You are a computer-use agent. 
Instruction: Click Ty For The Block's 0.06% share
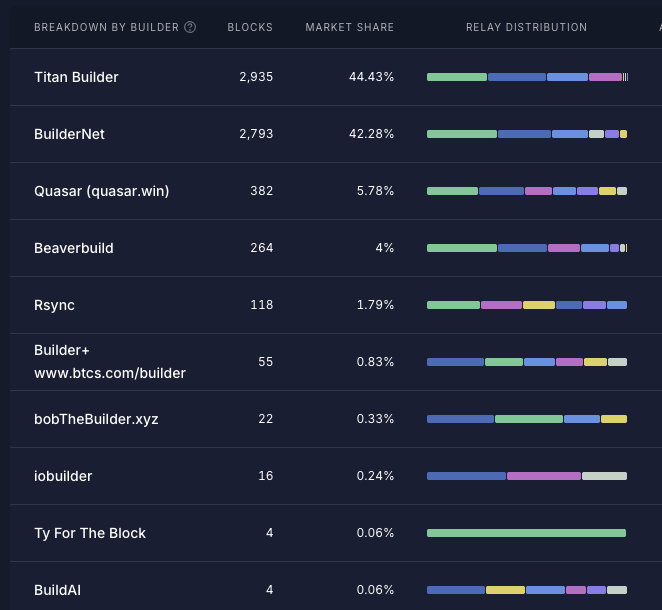(375, 533)
